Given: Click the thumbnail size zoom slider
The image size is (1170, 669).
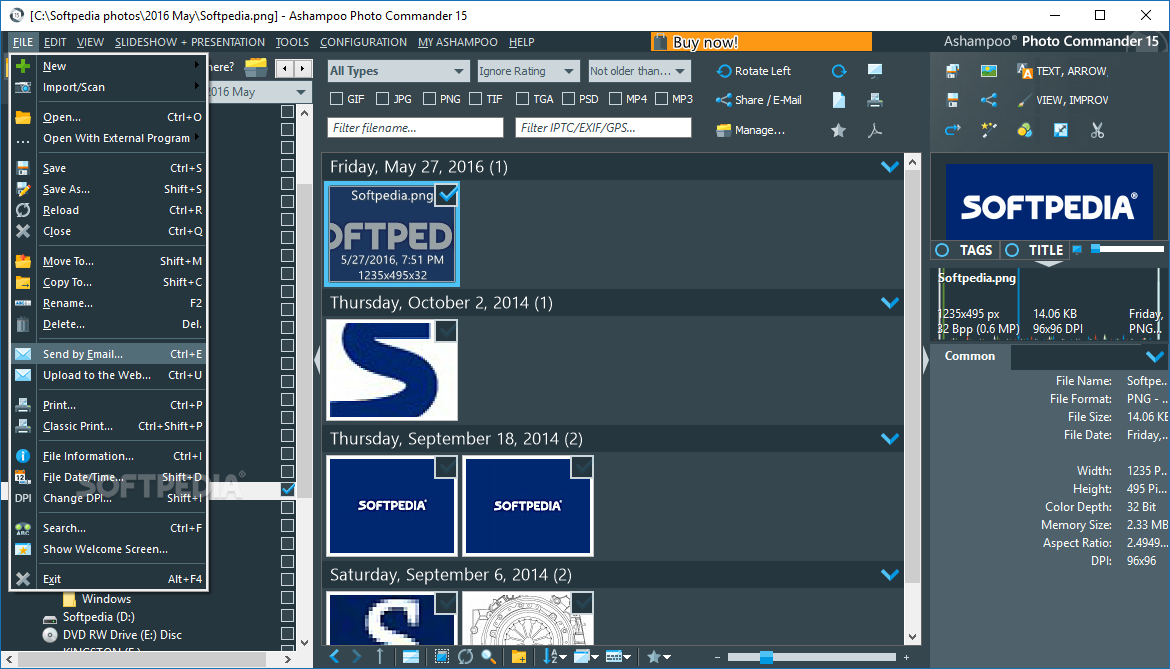Looking at the screenshot, I should coord(812,657).
